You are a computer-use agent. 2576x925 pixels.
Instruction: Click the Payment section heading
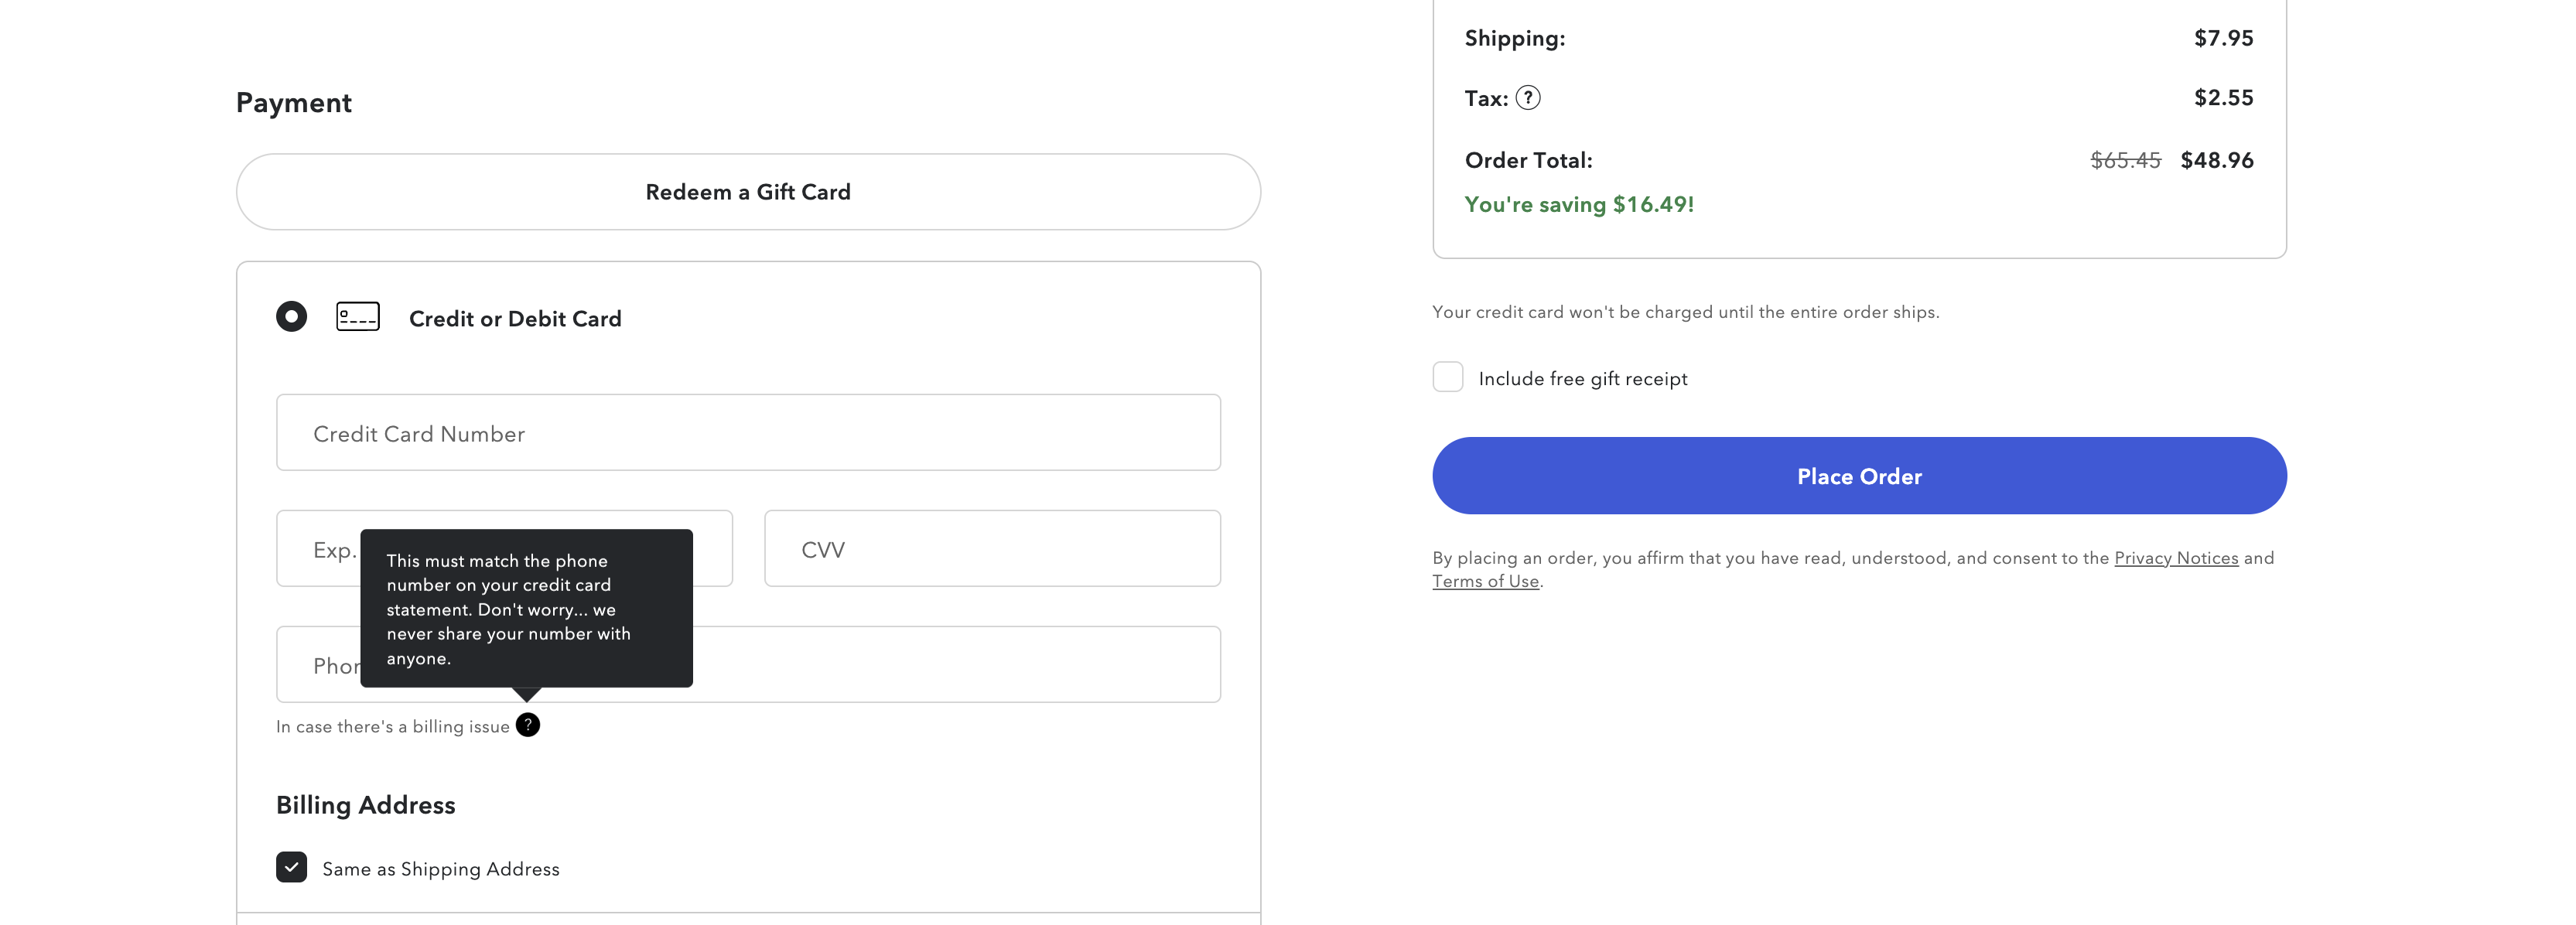coord(293,101)
